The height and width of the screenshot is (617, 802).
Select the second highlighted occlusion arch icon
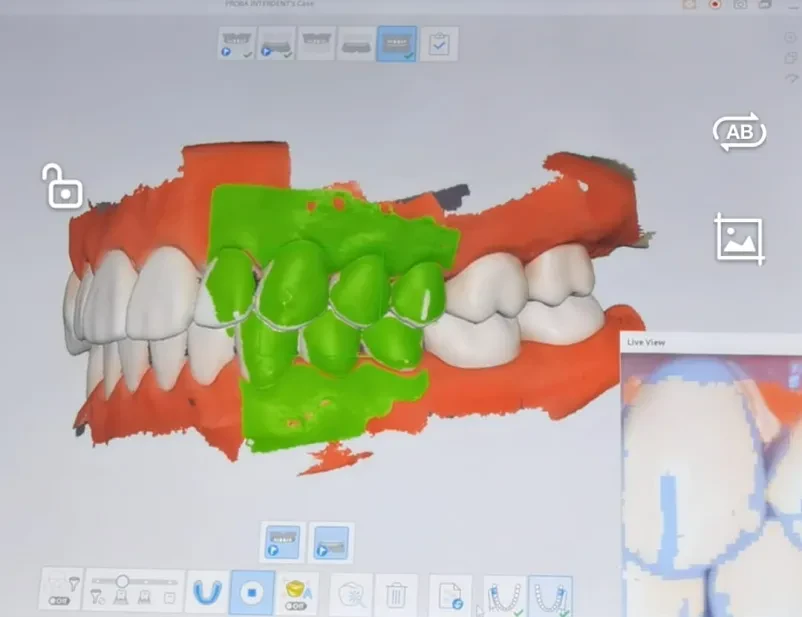pyautogui.click(x=550, y=597)
